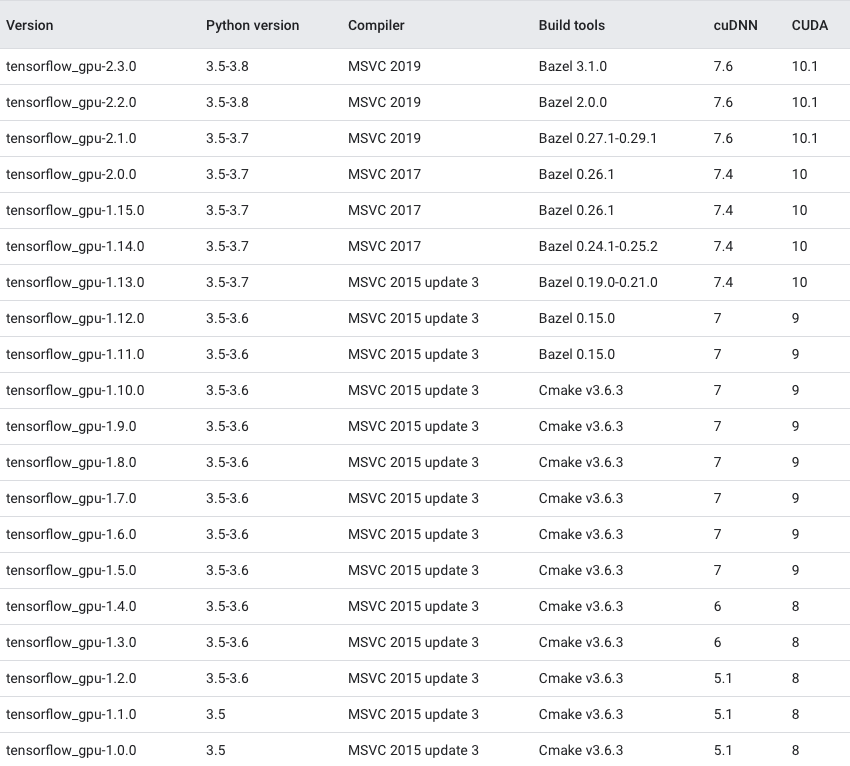850x766 pixels.
Task: Click the tensorflow_gpu-1.10.0 row label
Action: [75, 390]
